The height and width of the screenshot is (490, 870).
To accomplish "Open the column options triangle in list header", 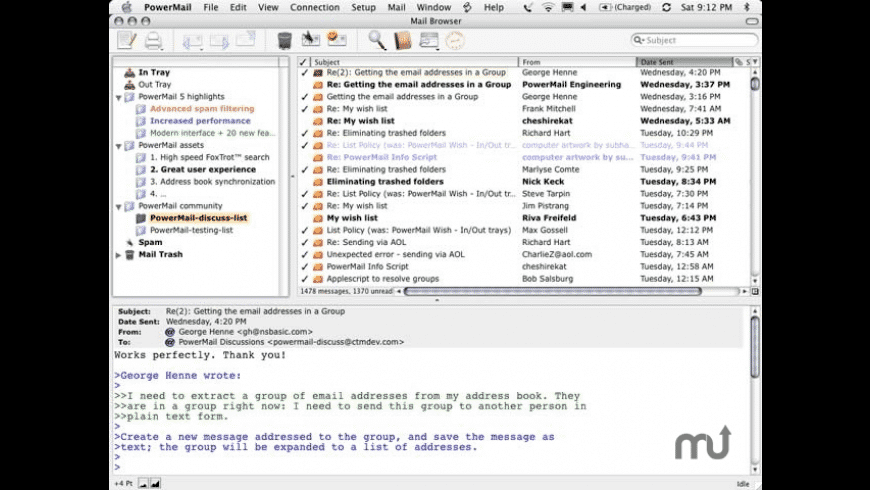I will coord(755,62).
